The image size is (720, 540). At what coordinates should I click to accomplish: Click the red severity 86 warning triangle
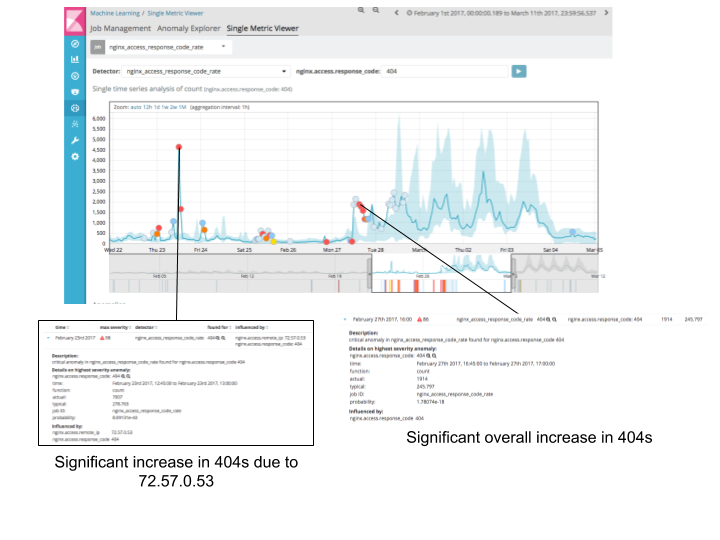point(419,319)
